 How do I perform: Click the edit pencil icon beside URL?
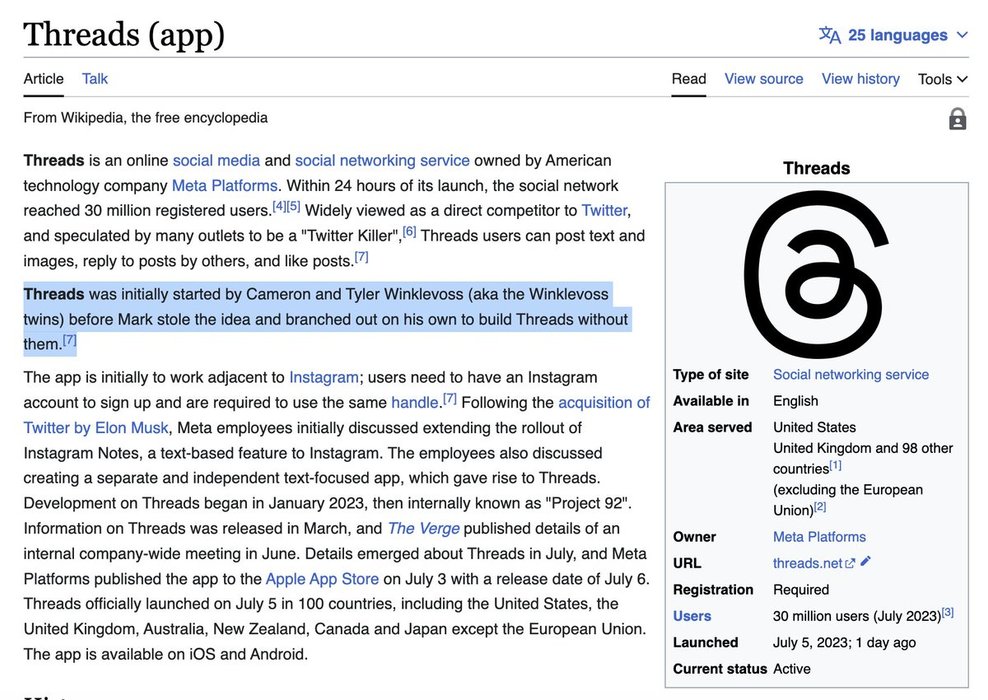point(866,562)
